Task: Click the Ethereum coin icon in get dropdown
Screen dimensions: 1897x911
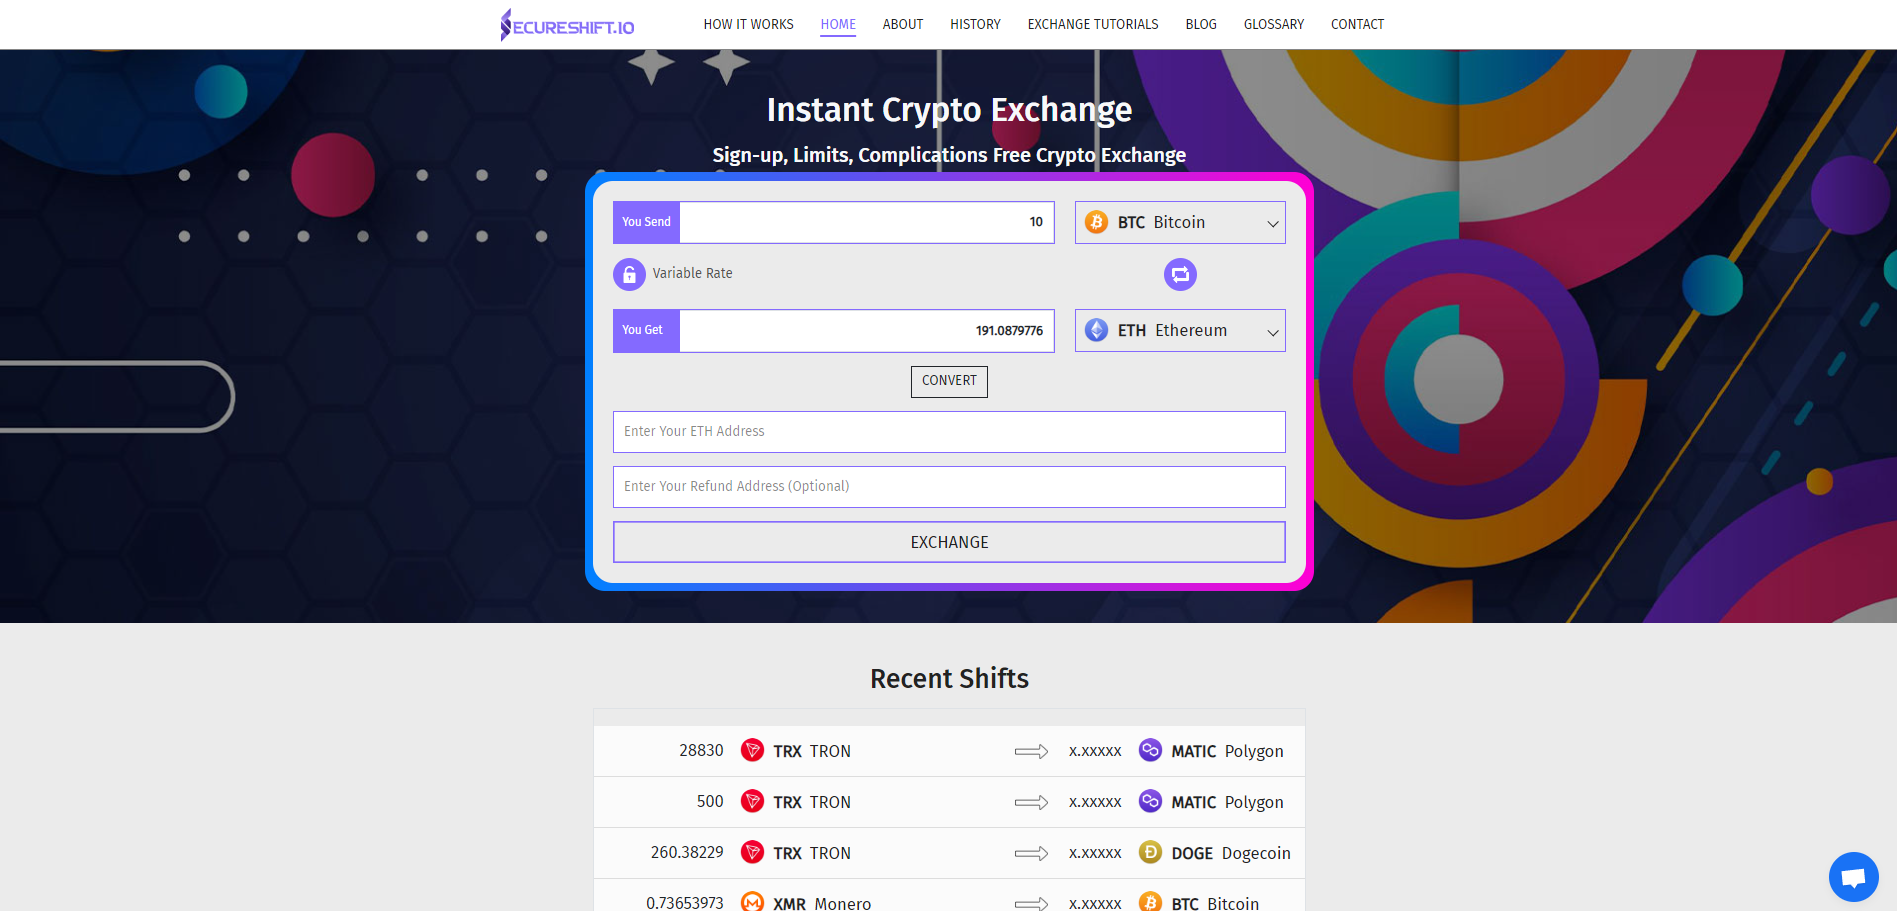Action: click(1097, 330)
